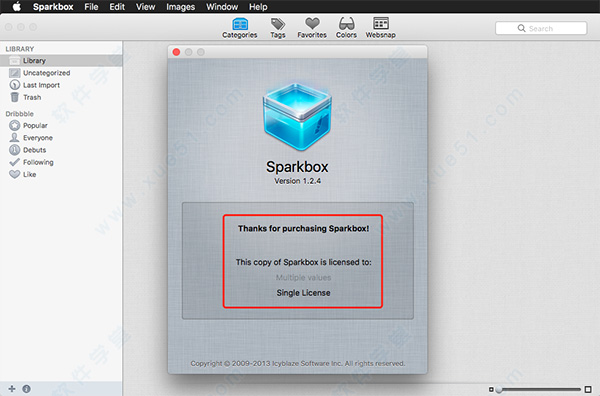Screen dimensions: 600x396
Task: Show Favorites via the heart toolbar icon
Action: pos(312,28)
